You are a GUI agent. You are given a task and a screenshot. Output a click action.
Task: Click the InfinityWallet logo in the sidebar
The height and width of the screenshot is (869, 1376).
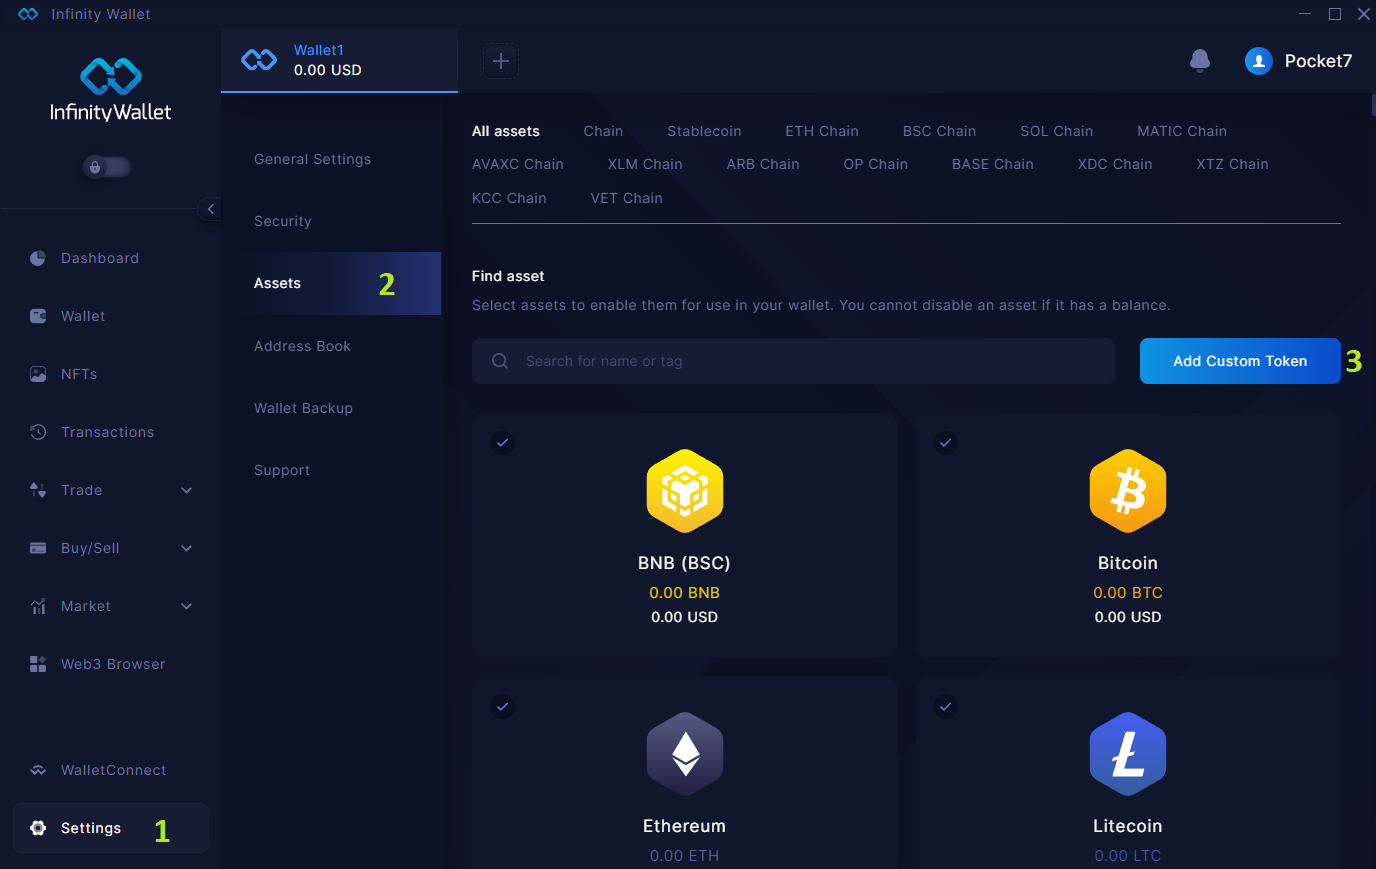tap(111, 90)
